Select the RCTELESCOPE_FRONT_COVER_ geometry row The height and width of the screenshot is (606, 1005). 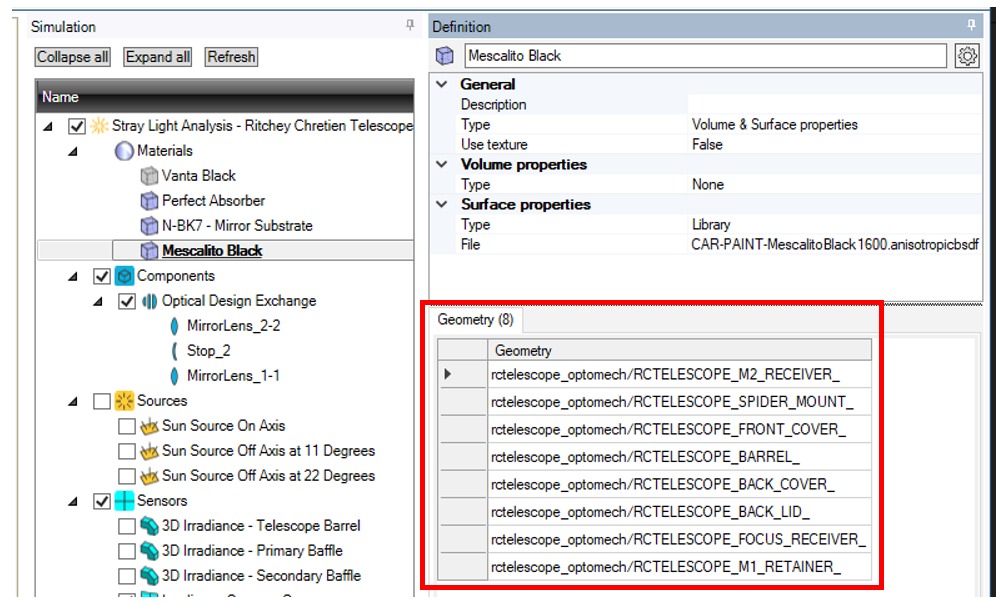pyautogui.click(x=679, y=430)
